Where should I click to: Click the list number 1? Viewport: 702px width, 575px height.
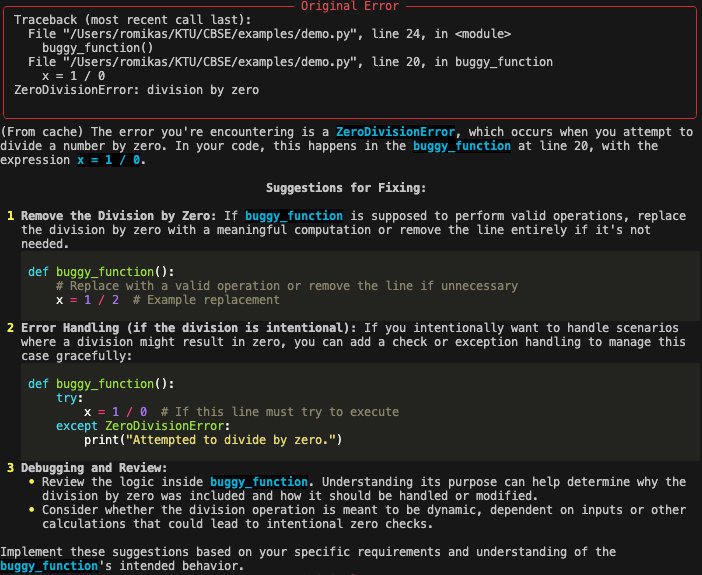click(10, 216)
